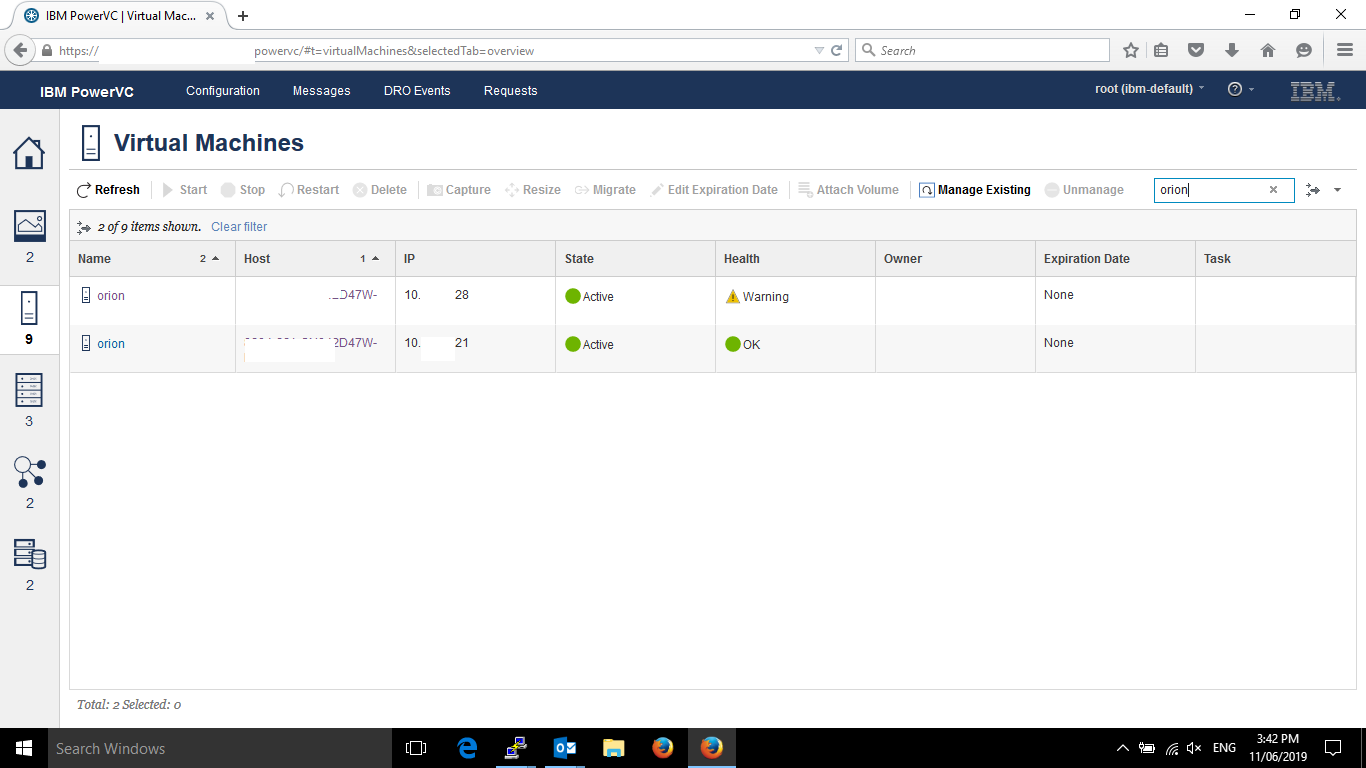The height and width of the screenshot is (768, 1366).
Task: Open the Home icon in left sidebar
Action: coord(29,153)
